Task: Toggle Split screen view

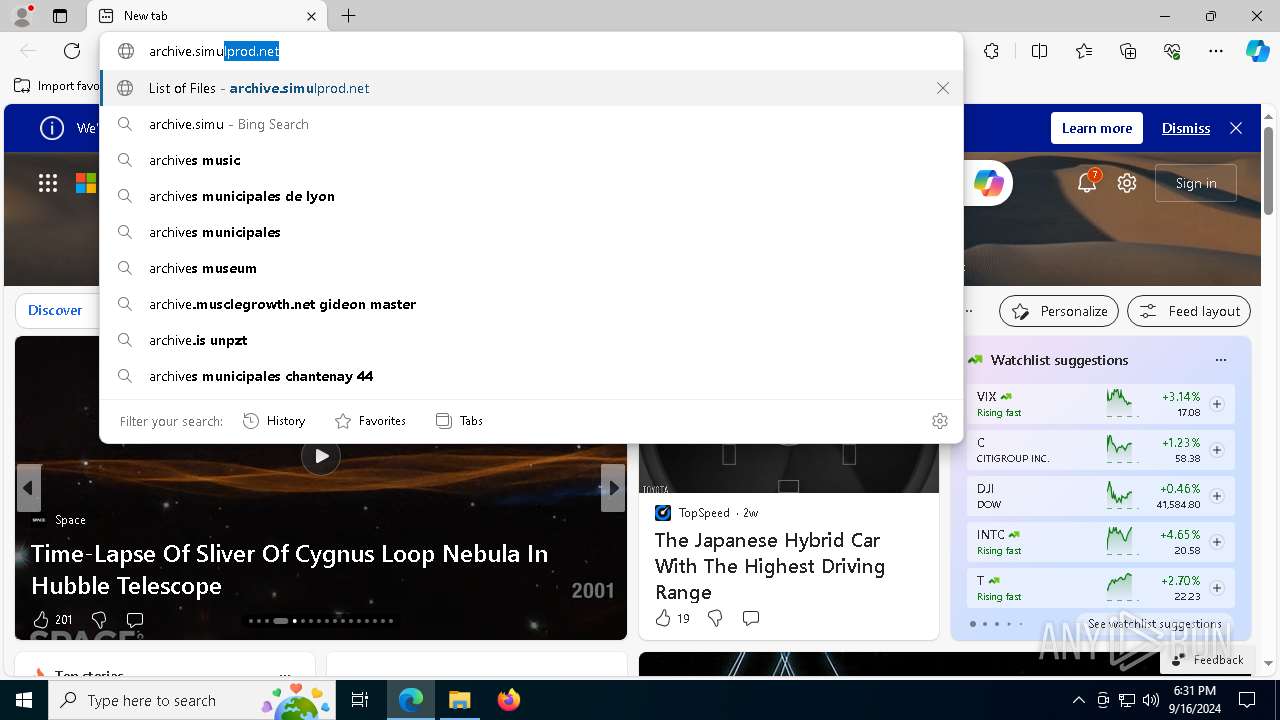Action: click(x=1039, y=51)
